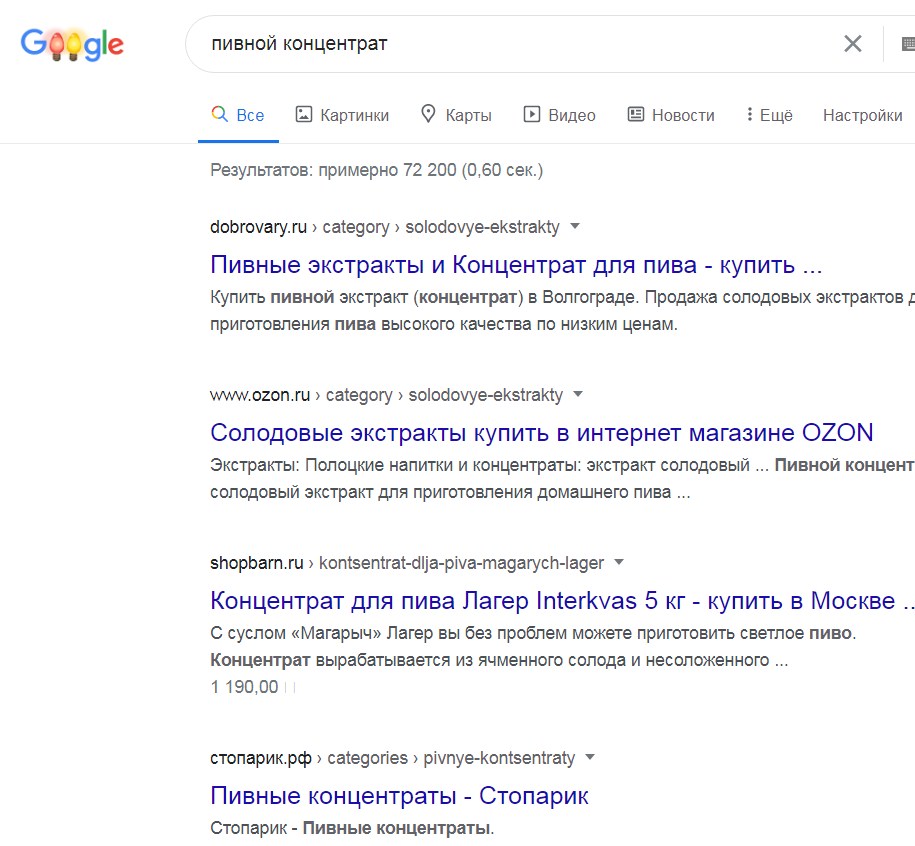Switch to the Новости tab

(x=671, y=115)
